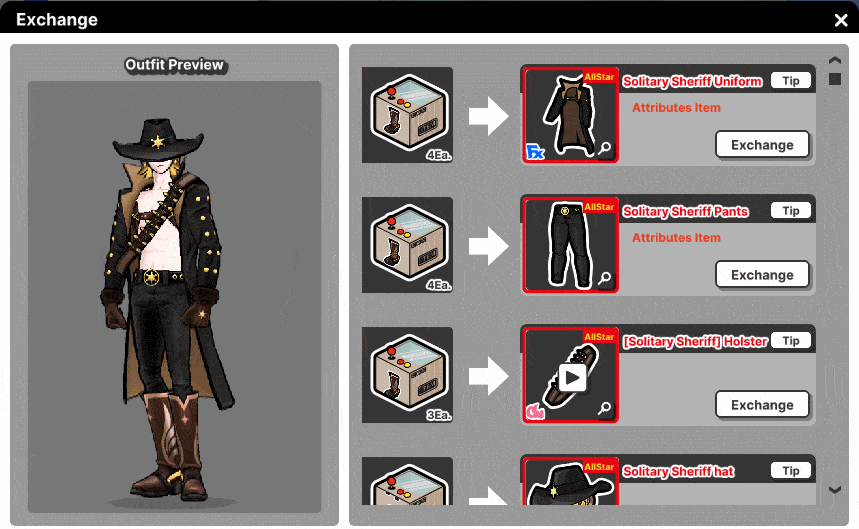The width and height of the screenshot is (859, 529).
Task: Play the Holster preview video
Action: [x=572, y=378]
